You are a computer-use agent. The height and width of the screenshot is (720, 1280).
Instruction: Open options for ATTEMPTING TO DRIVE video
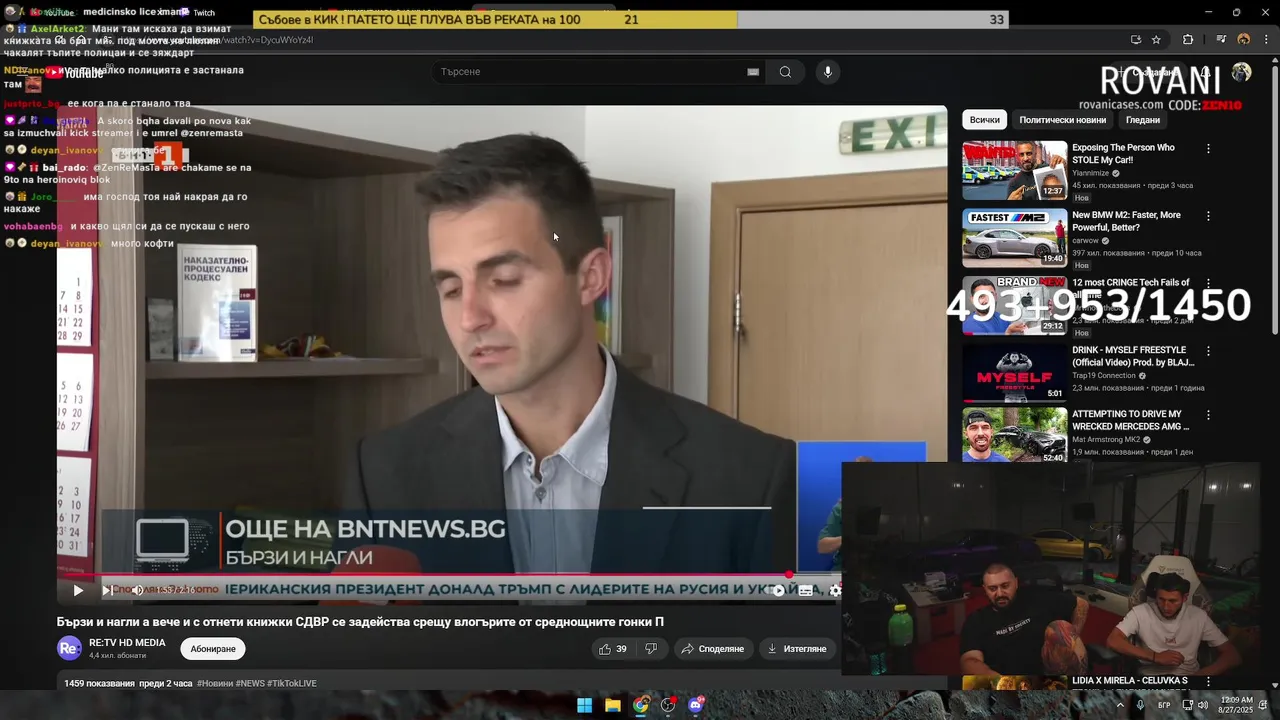click(x=1208, y=415)
